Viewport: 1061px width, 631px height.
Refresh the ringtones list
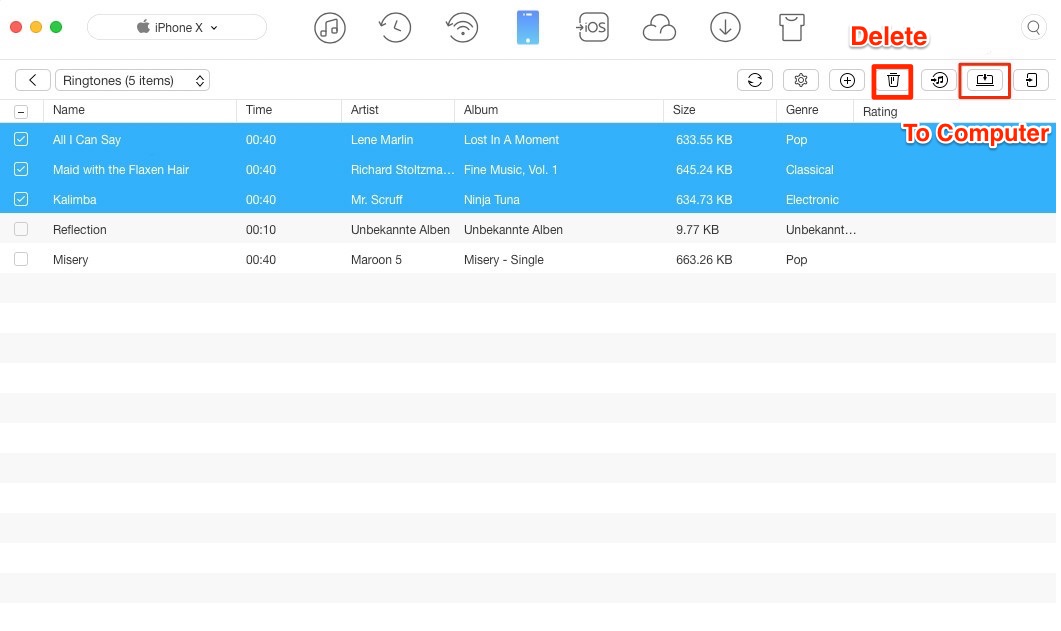point(755,80)
